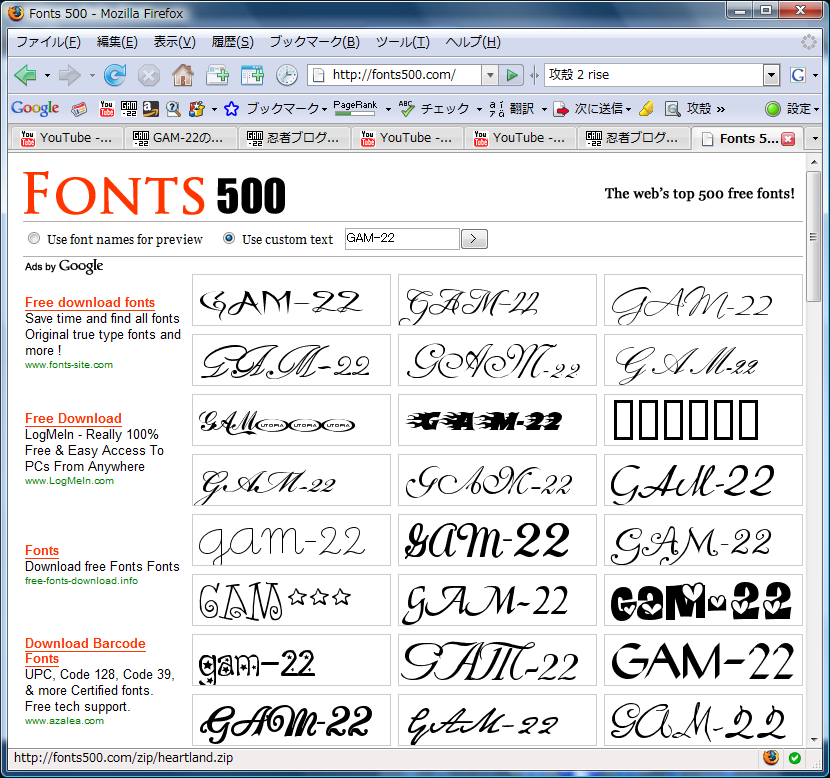830x778 pixels.
Task: Open the 設定 settings dropdown
Action: tap(816, 110)
